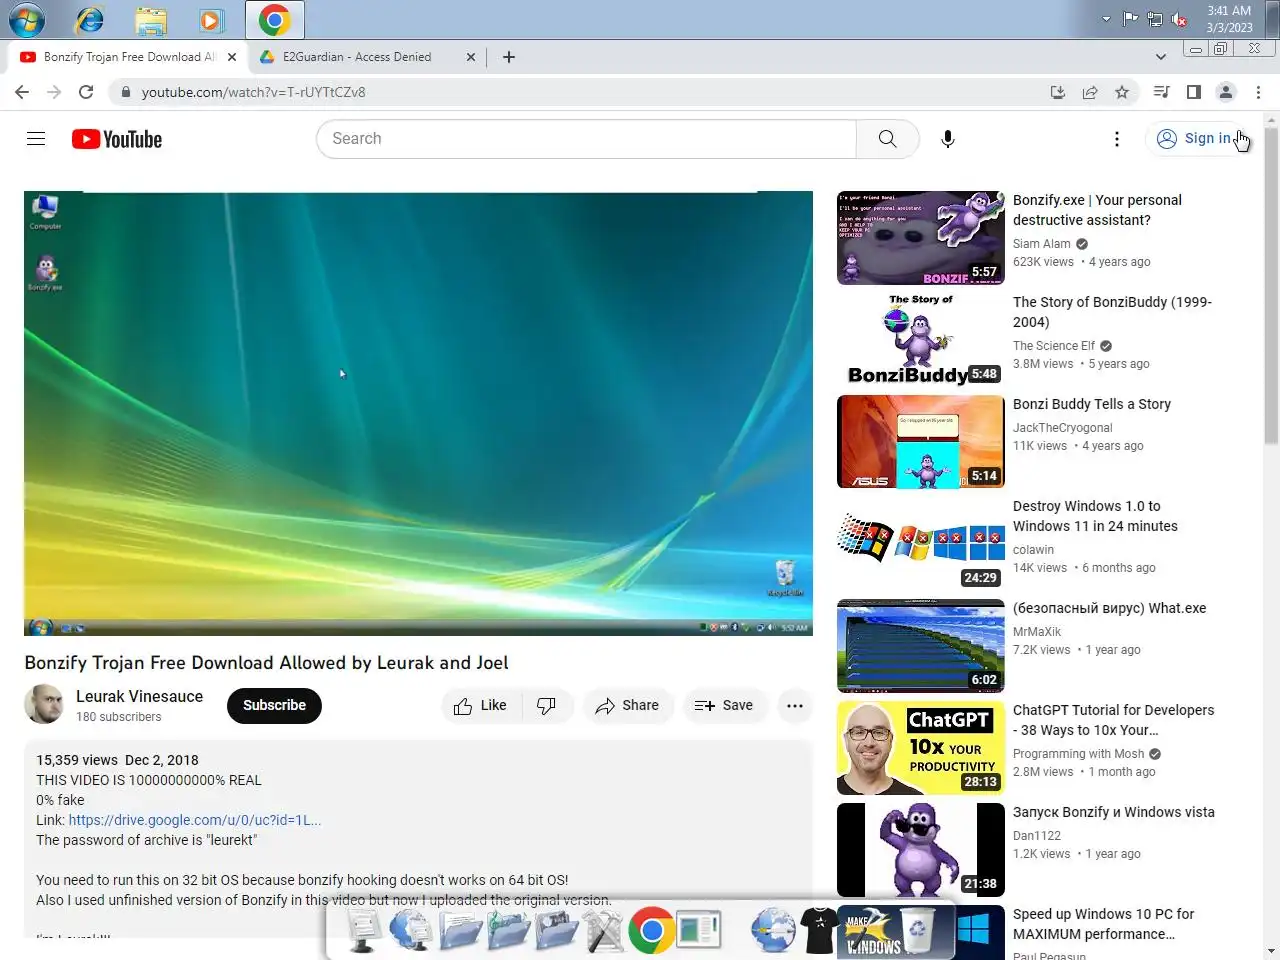Save video to a playlist
1280x960 pixels.
click(x=724, y=705)
